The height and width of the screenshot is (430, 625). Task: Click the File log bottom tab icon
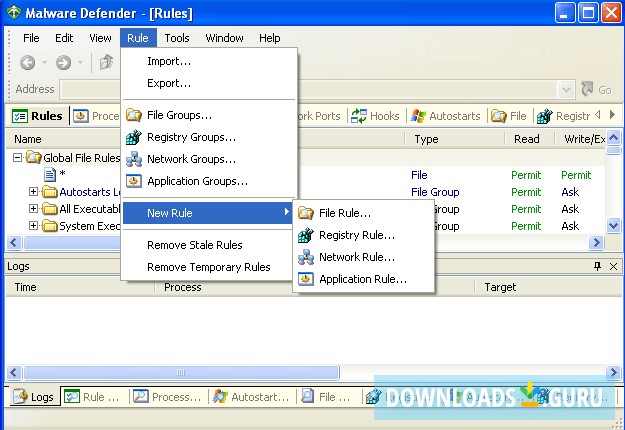pos(308,397)
